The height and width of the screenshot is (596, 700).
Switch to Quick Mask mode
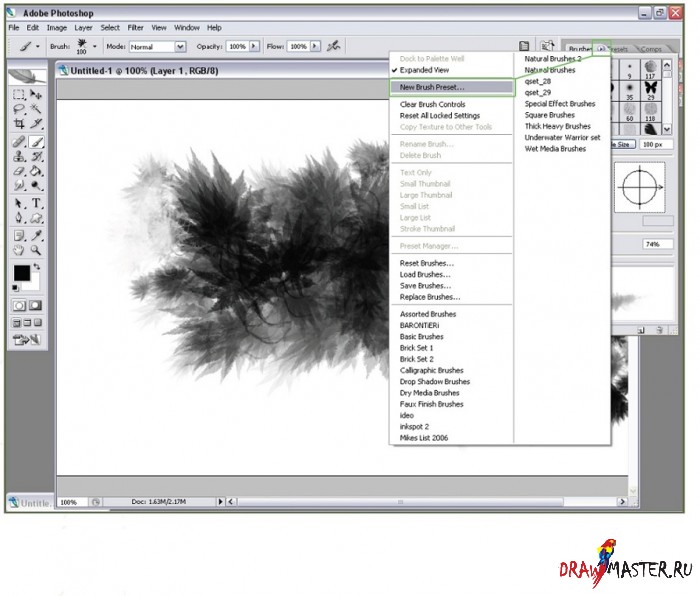(37, 305)
